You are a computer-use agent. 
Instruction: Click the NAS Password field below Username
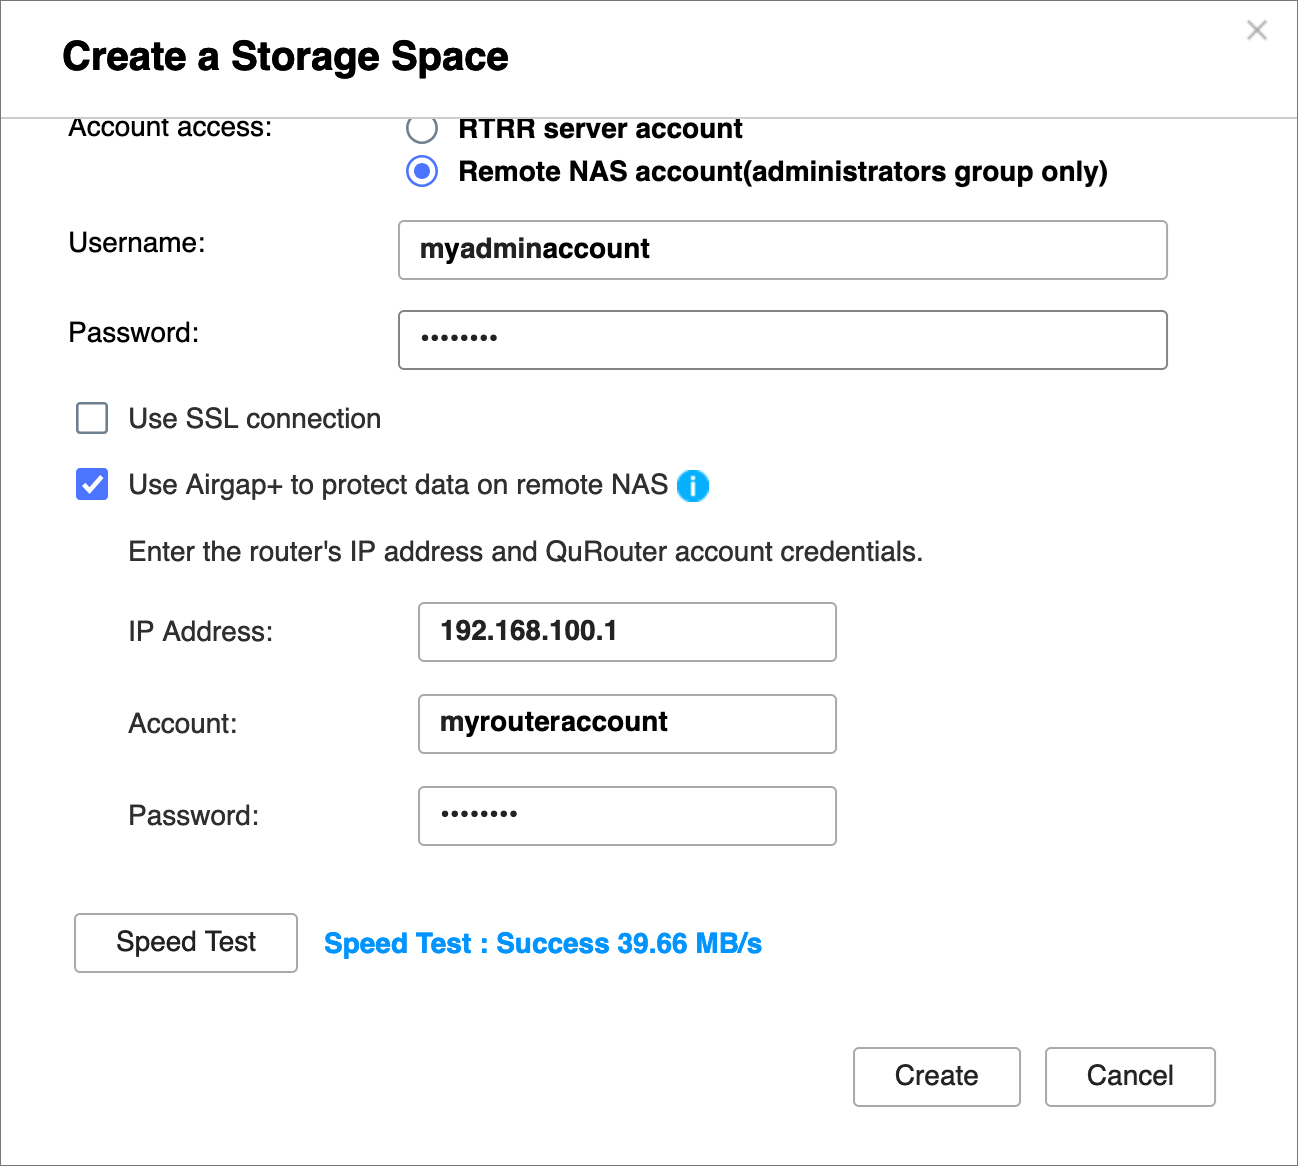(x=782, y=340)
